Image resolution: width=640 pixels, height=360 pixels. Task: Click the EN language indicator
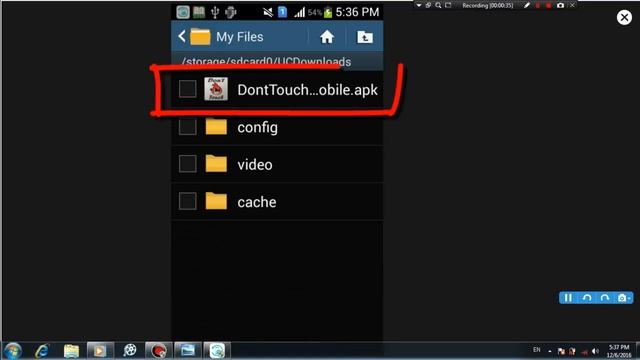coord(537,350)
